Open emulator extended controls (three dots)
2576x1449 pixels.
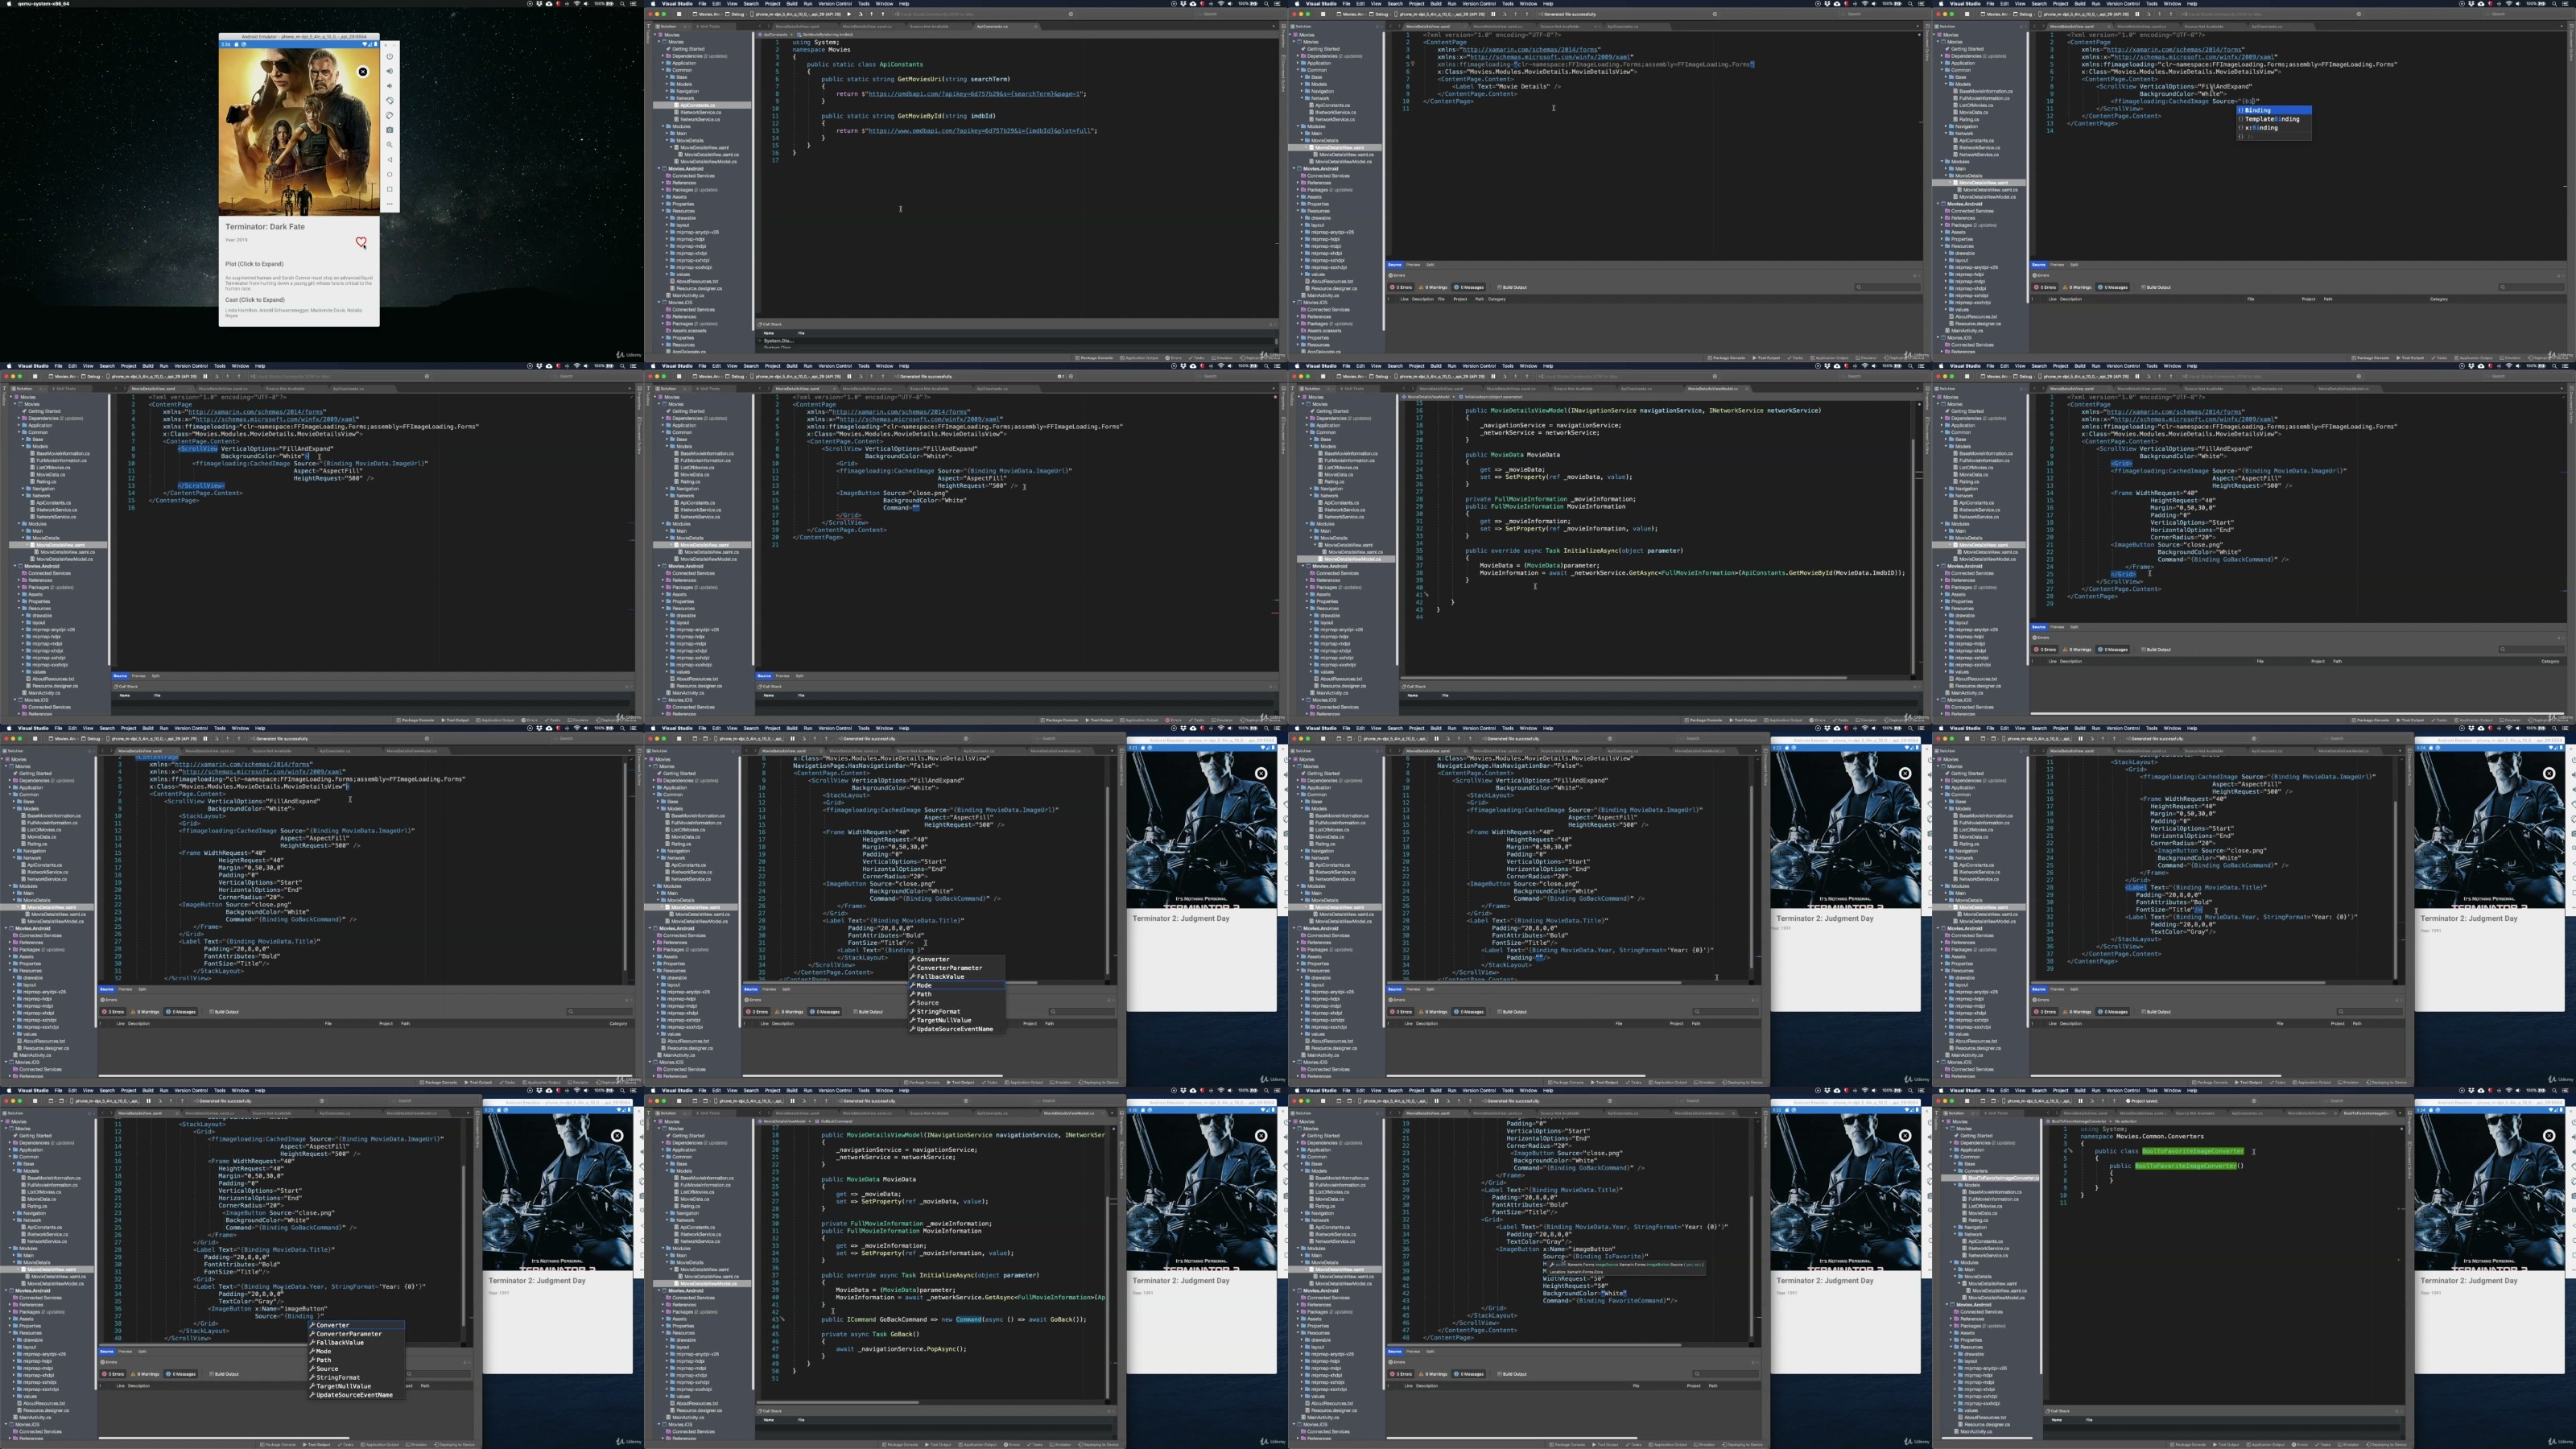(390, 204)
